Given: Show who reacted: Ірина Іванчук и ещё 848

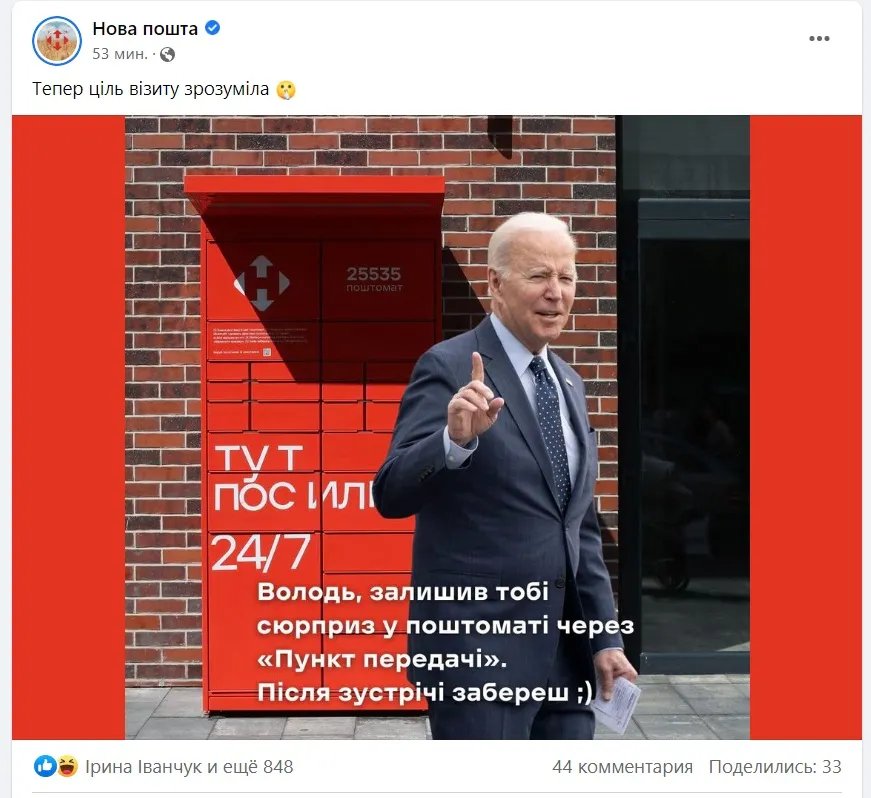Looking at the screenshot, I should click(x=189, y=766).
